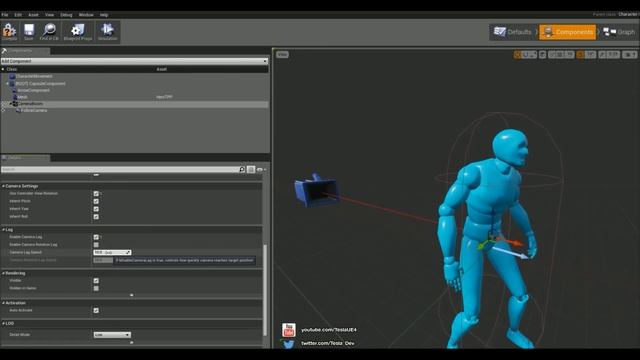Click the property matrix grid icon
Viewport: 640px width, 360px height.
(251, 169)
